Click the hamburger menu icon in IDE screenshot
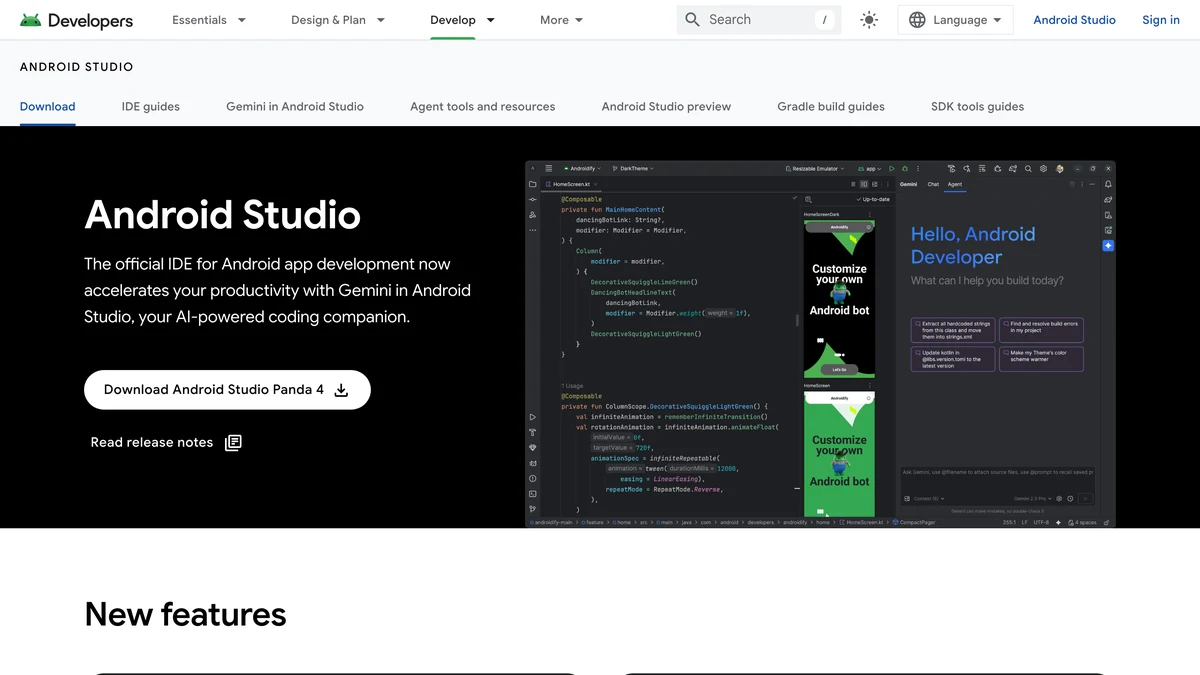This screenshot has height=675, width=1200. pos(548,169)
